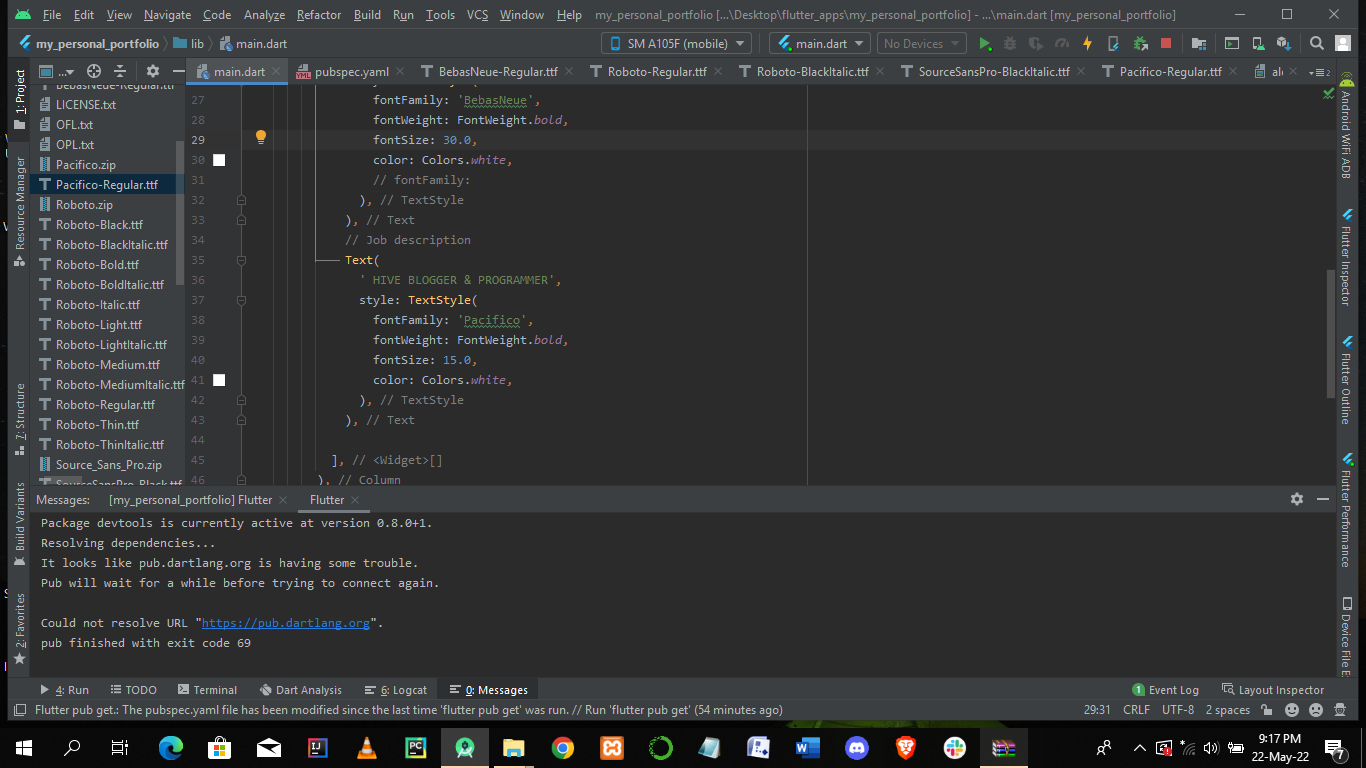Collapse code fold at line 32
1366x768 pixels.
(x=241, y=200)
